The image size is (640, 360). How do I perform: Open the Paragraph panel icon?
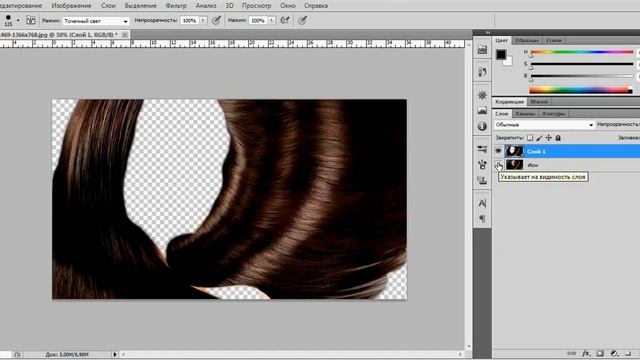[482, 218]
